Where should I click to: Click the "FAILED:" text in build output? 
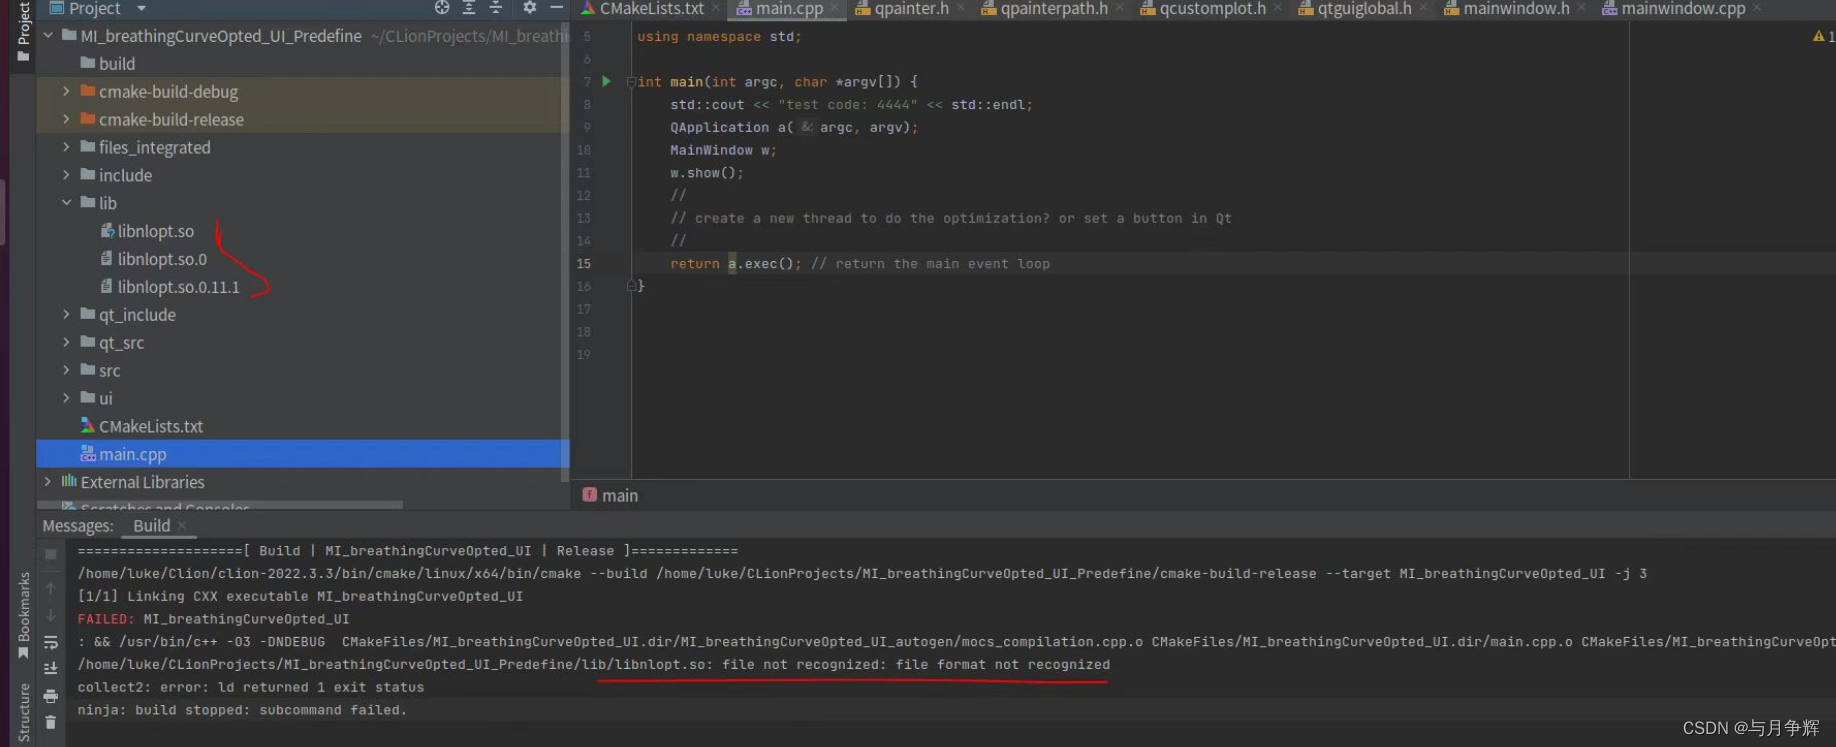tap(106, 620)
